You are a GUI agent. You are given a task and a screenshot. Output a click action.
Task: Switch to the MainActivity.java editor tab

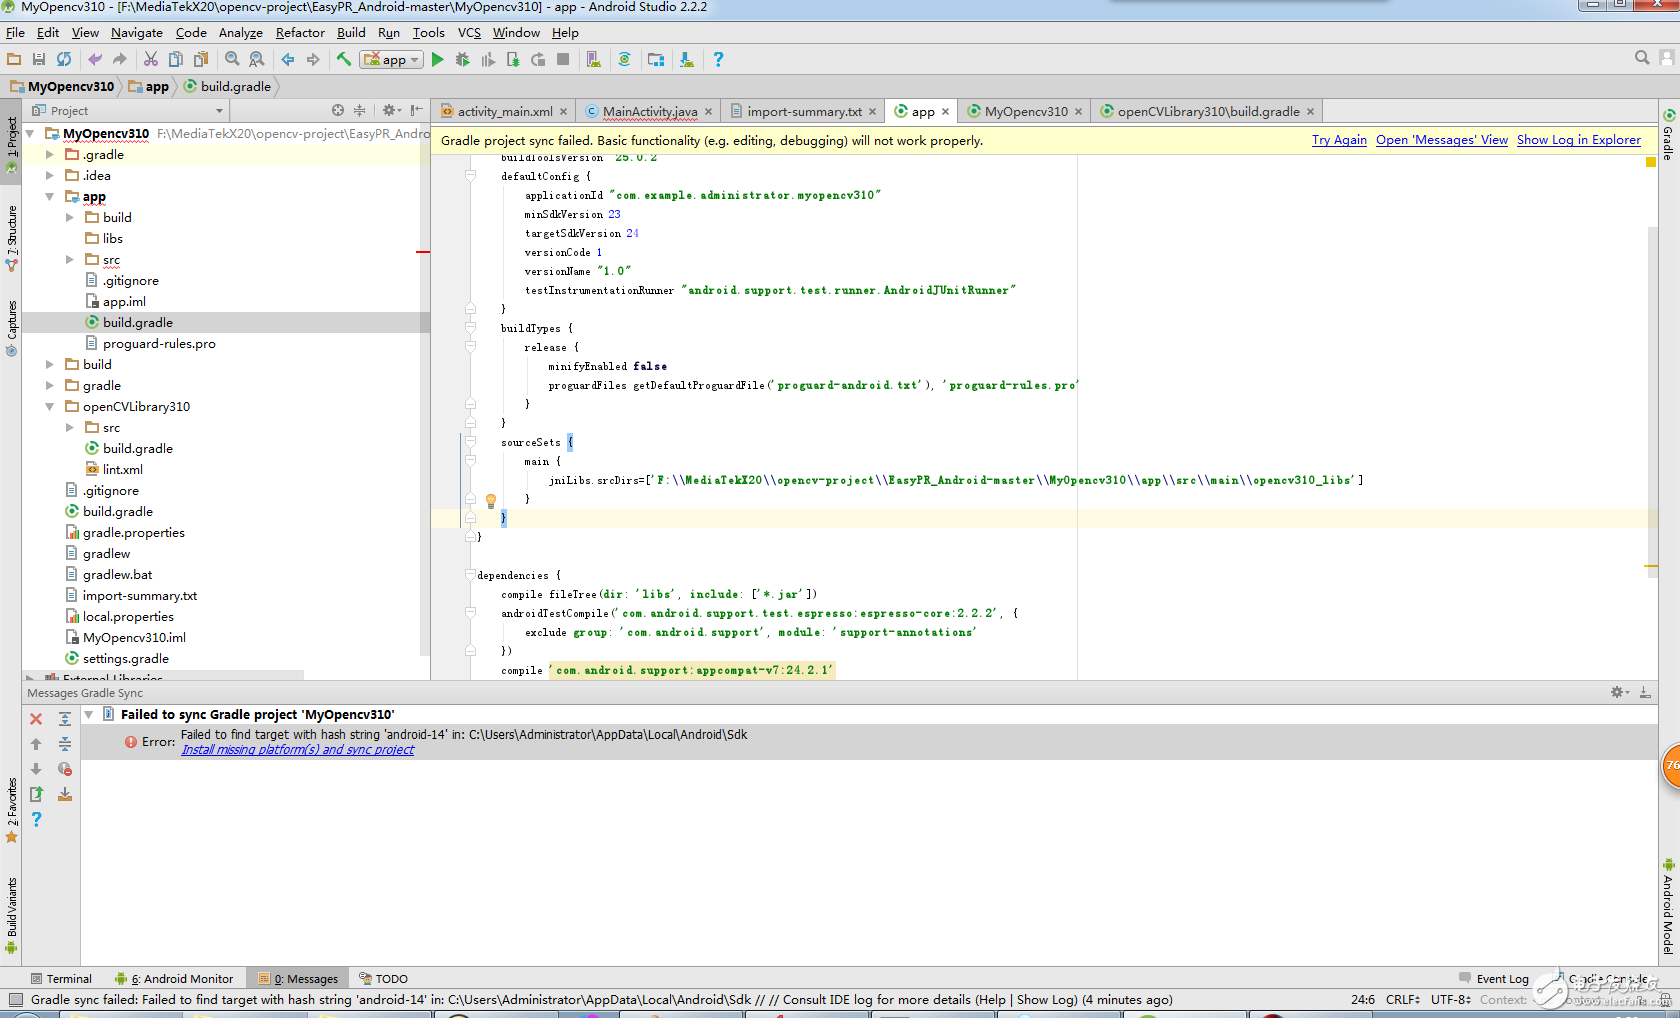(649, 112)
